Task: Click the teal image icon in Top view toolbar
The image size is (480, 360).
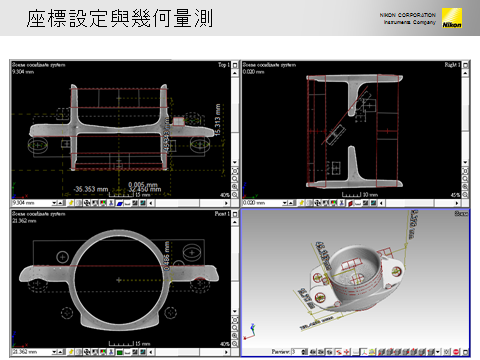Action: click(x=143, y=203)
